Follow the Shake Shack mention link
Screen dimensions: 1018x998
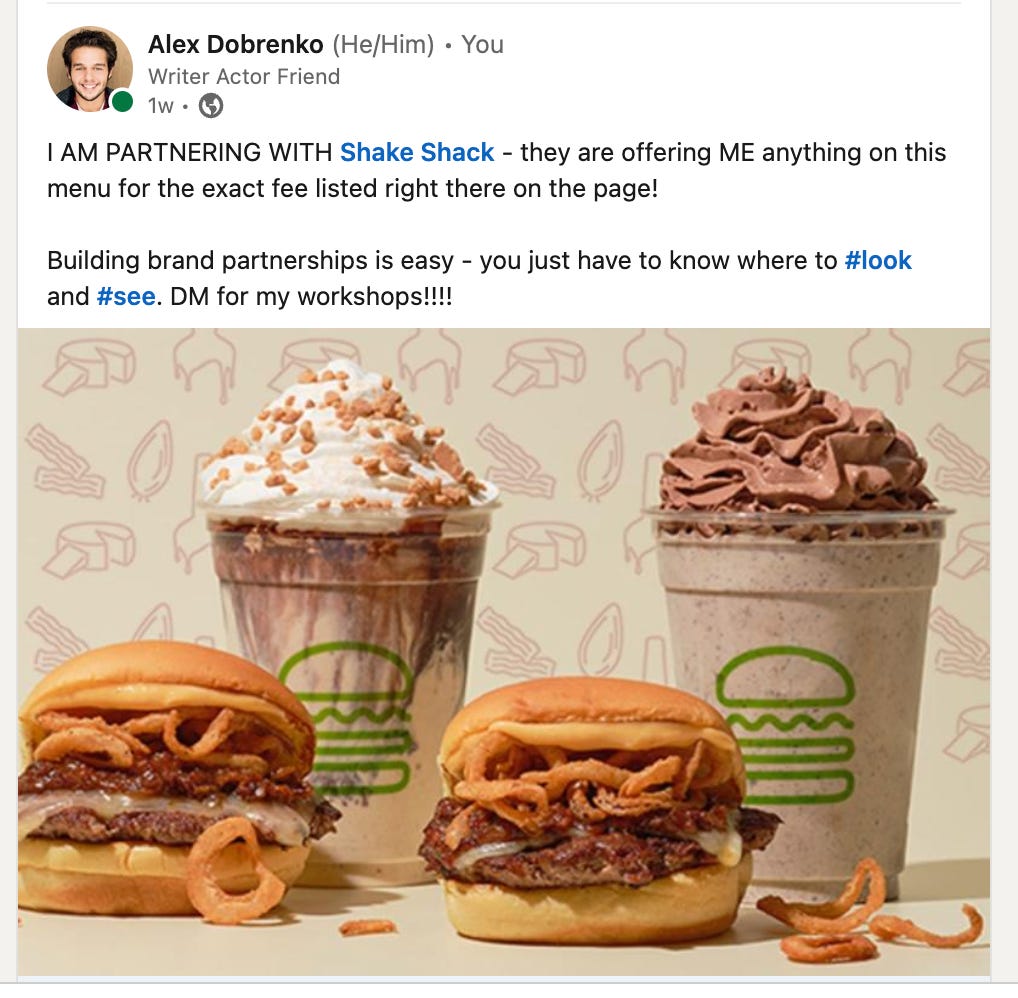click(417, 152)
